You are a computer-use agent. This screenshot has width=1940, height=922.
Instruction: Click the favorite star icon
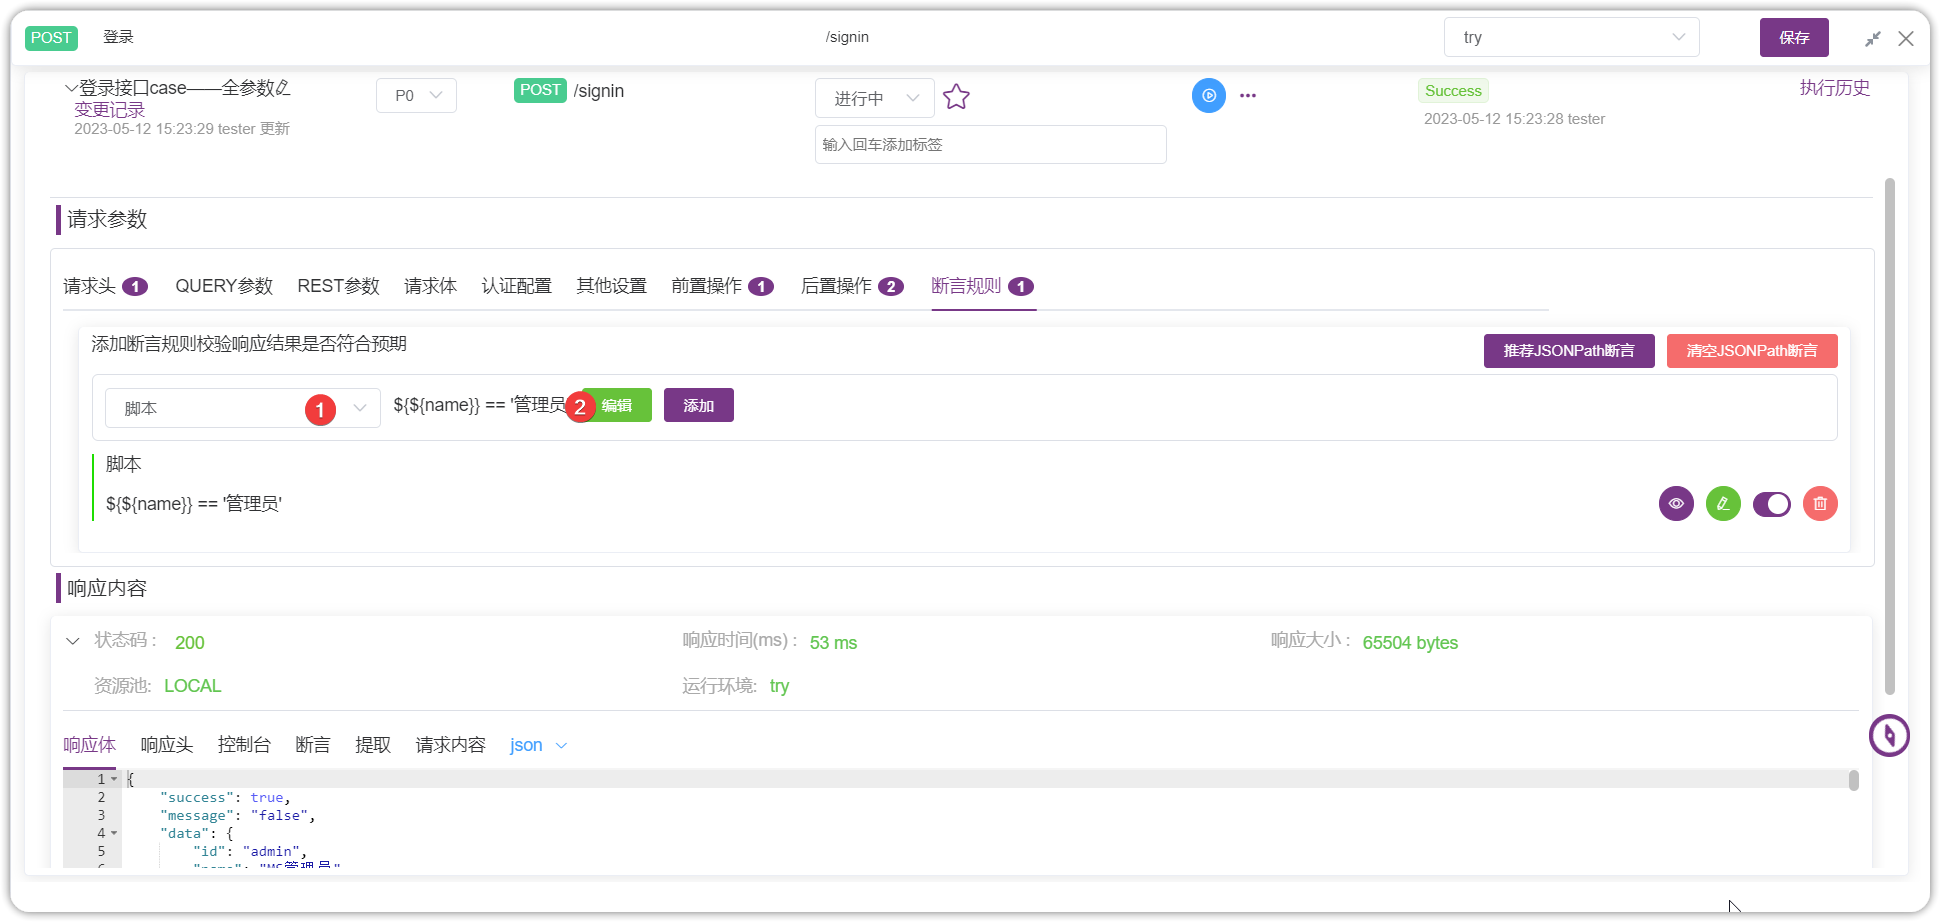956,97
